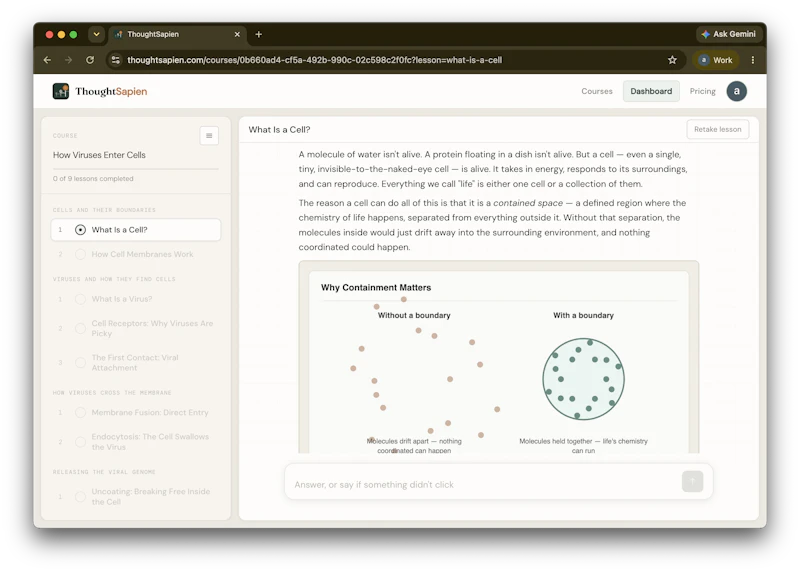The width and height of the screenshot is (800, 572).
Task: Go to the Dashboard nav item
Action: pos(651,91)
